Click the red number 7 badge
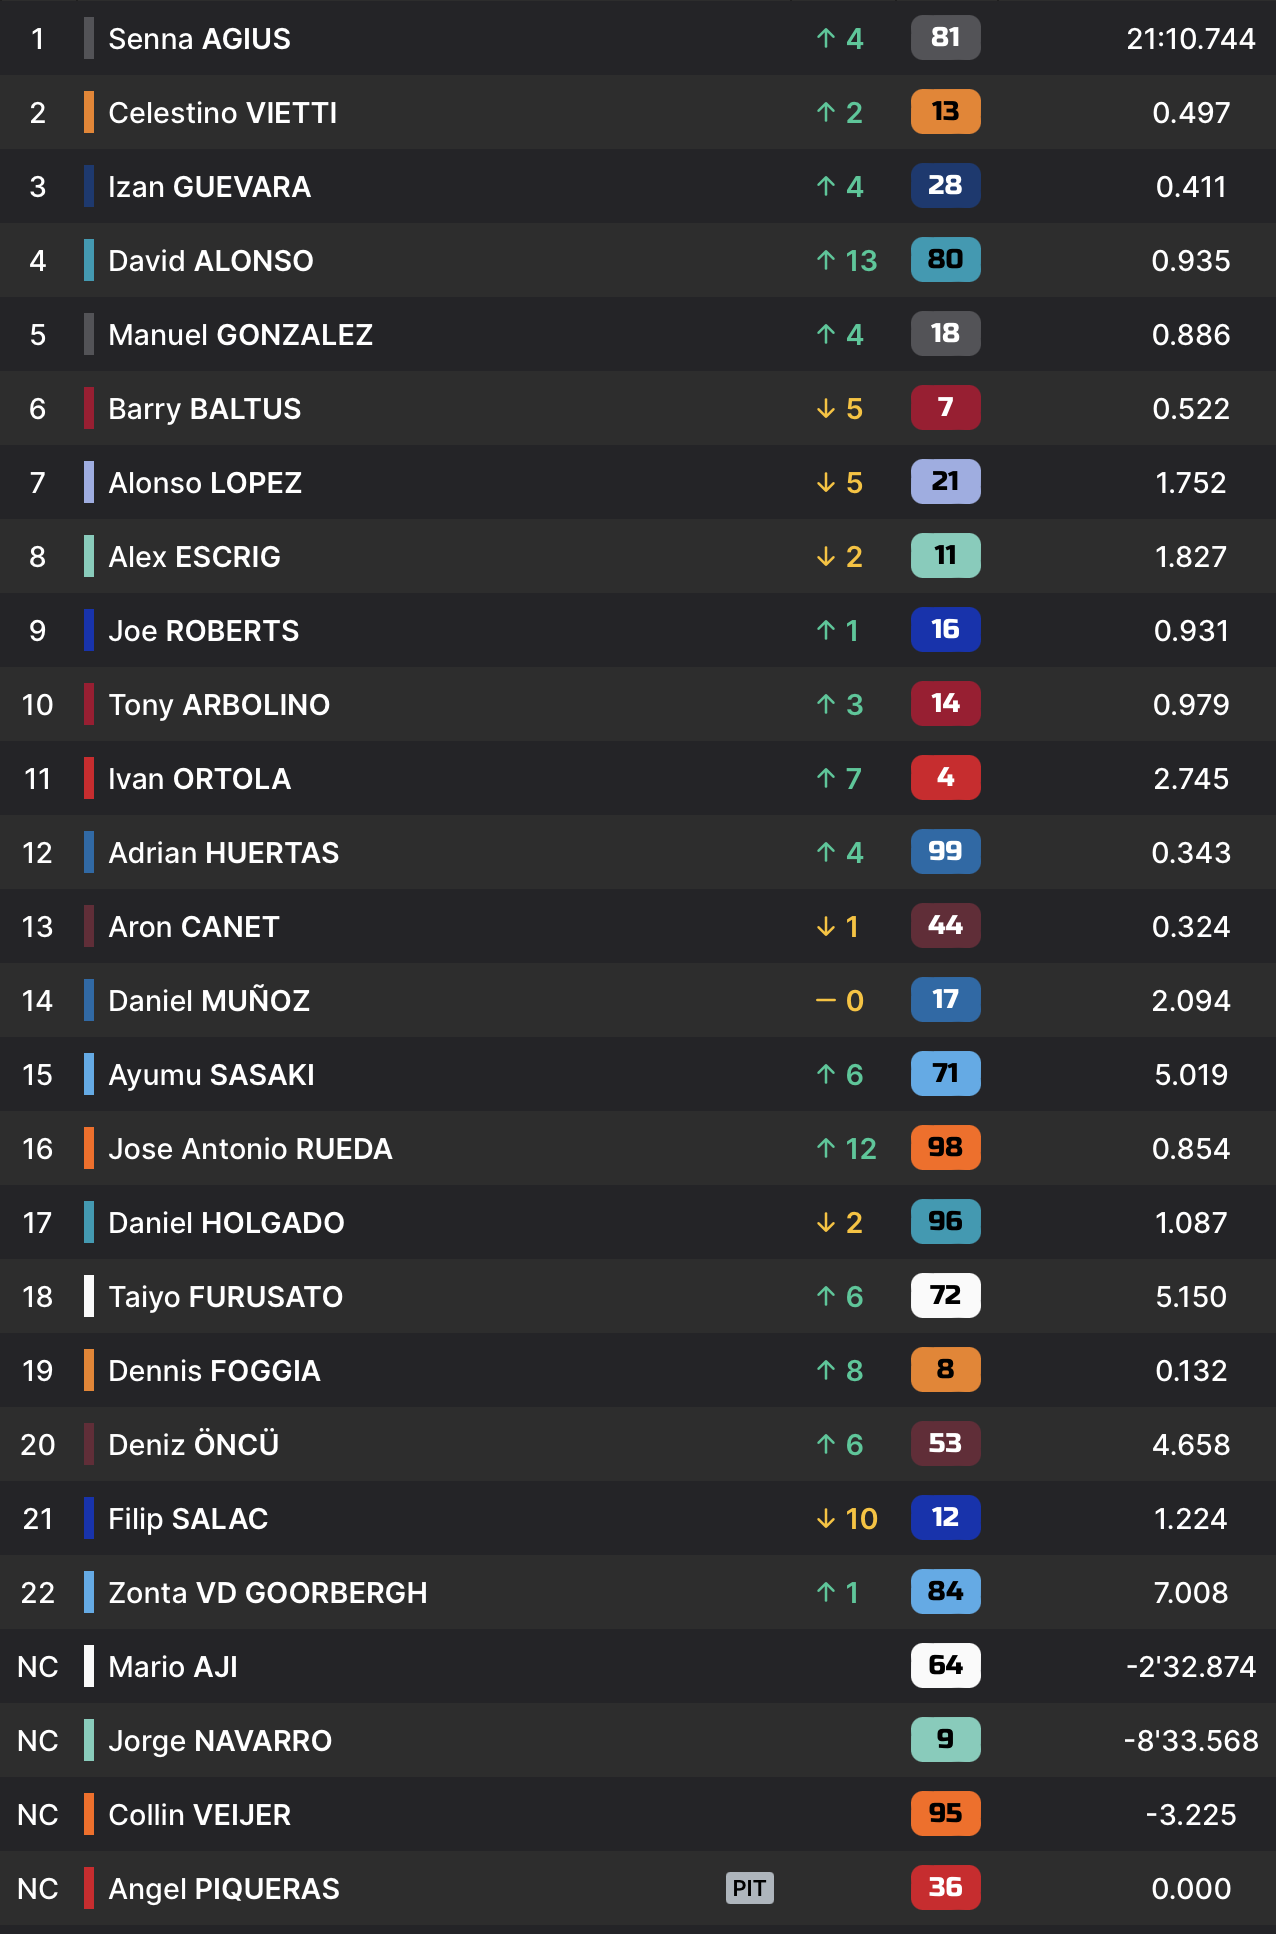The image size is (1276, 1934). tap(945, 408)
